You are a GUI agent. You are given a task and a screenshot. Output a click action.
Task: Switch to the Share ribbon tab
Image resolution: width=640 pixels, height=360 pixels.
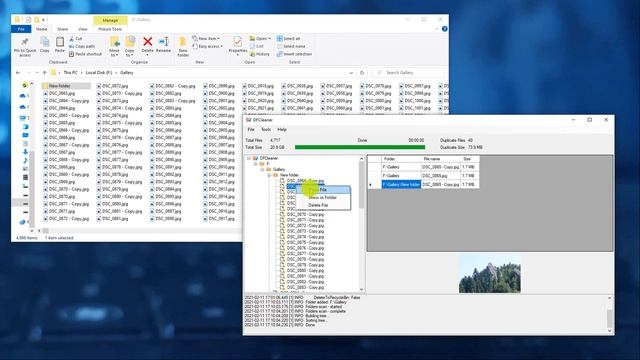(62, 29)
